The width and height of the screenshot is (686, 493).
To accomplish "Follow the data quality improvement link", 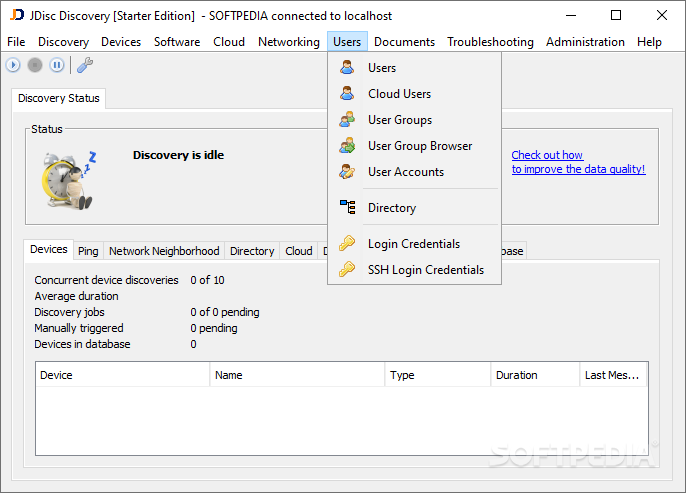I will point(578,162).
